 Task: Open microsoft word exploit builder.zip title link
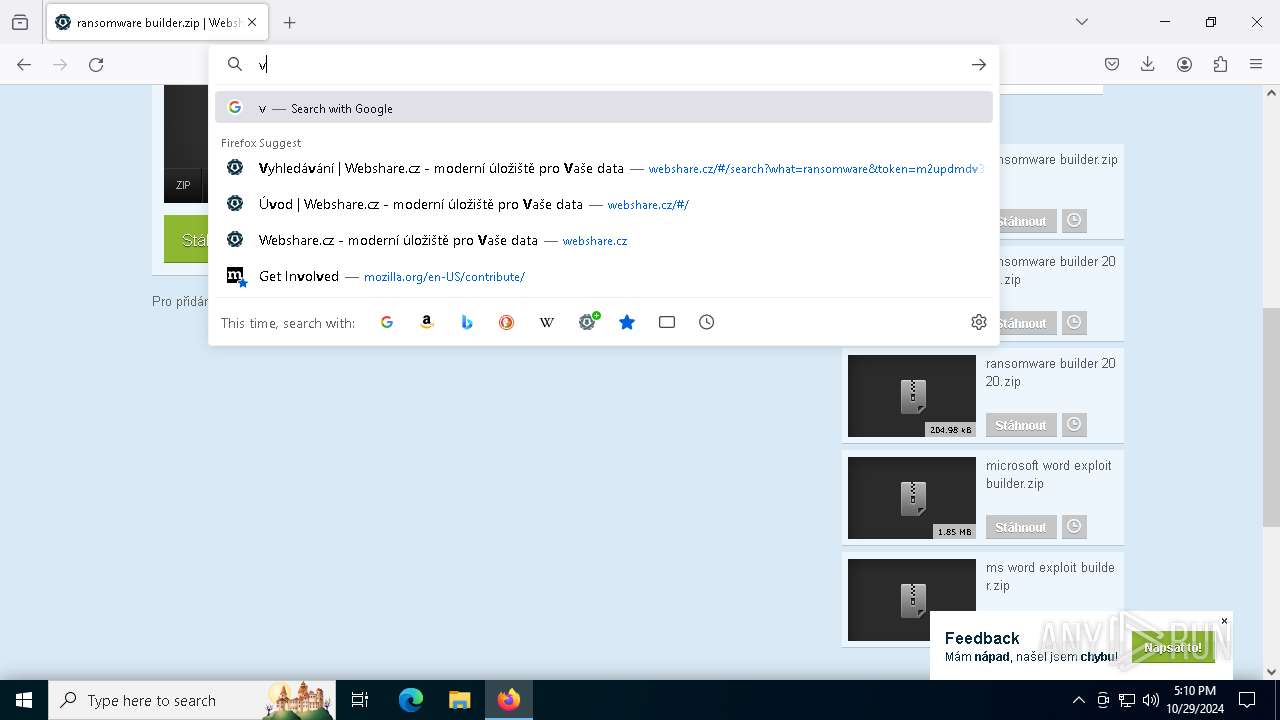[1049, 474]
